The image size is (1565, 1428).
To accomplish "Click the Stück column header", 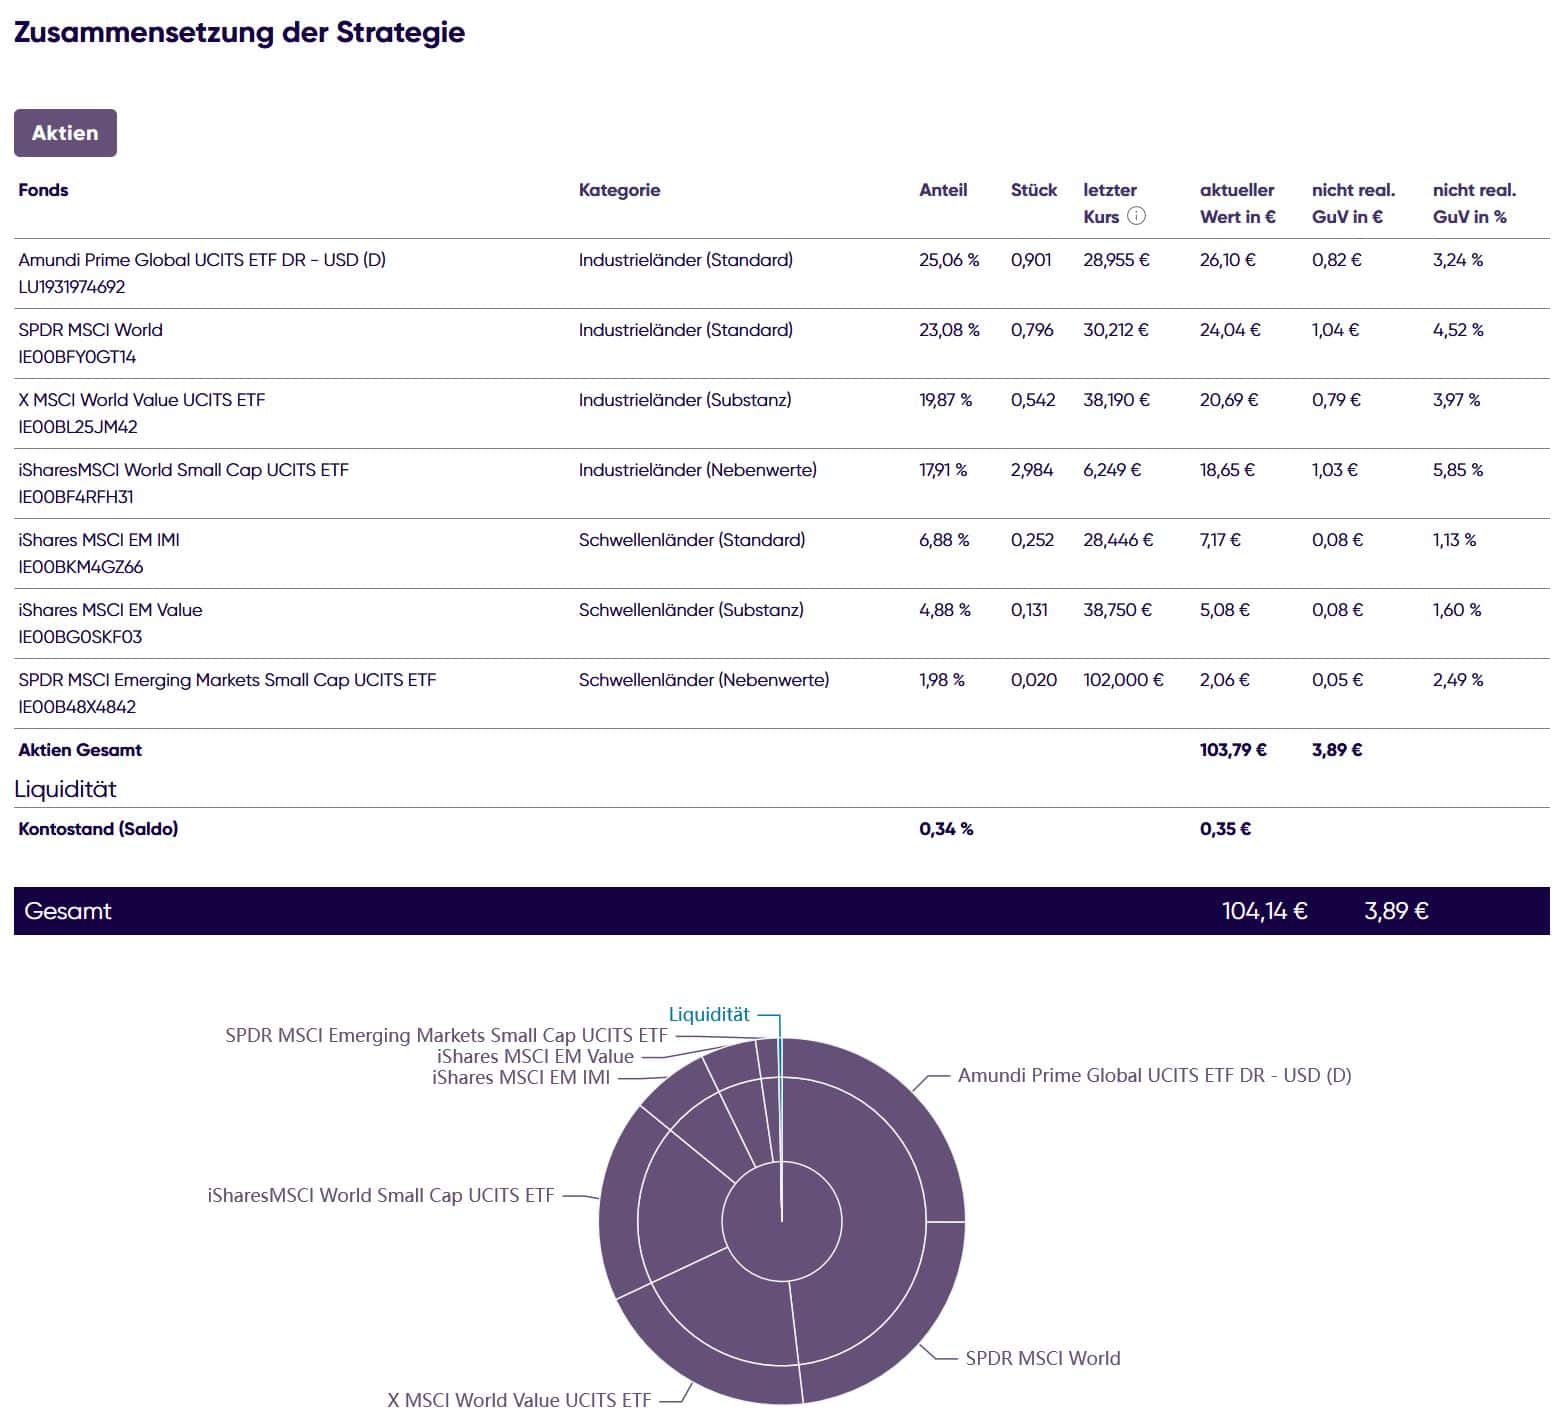I will coord(1034,190).
